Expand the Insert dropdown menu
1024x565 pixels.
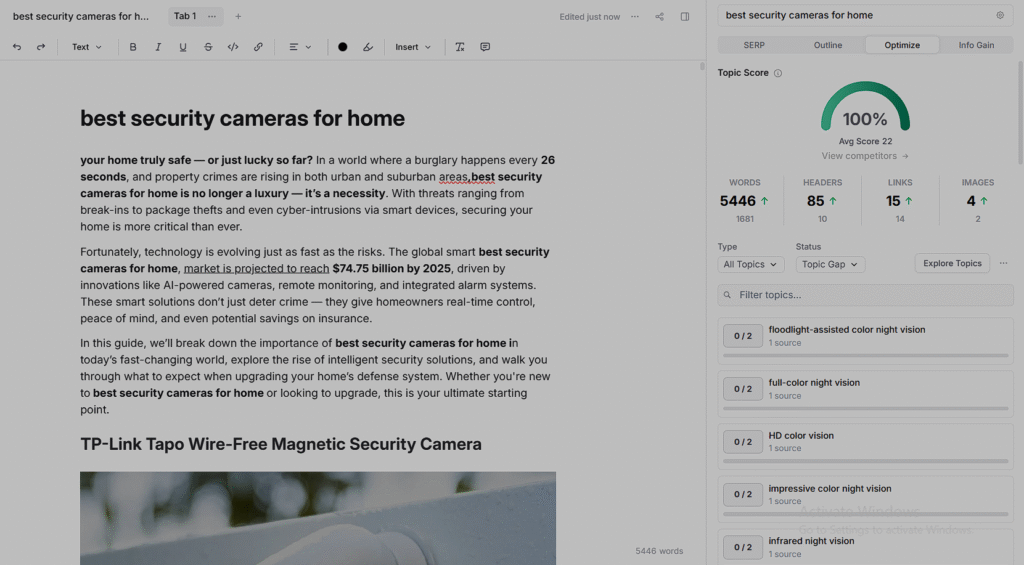[413, 47]
